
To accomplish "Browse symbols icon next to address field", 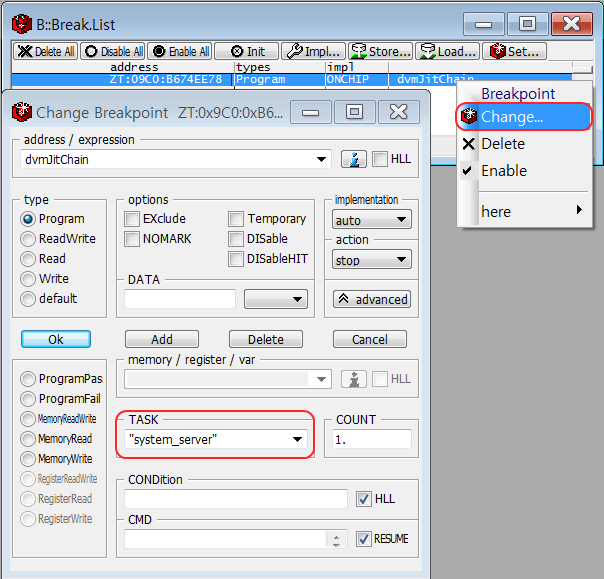I will click(352, 159).
